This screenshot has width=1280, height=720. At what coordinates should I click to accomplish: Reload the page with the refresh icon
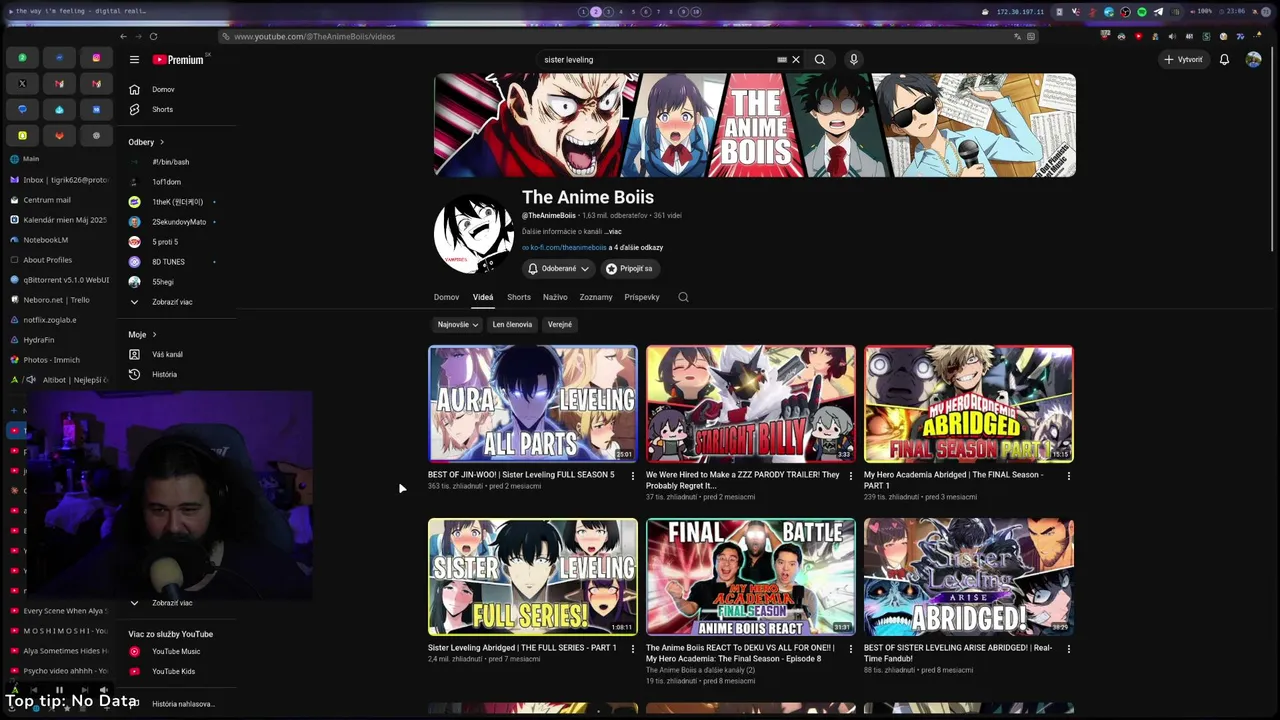[x=153, y=37]
